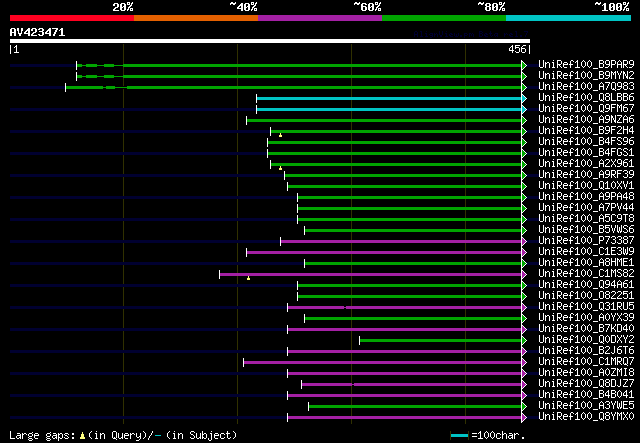
Task: Click the UniRef100_Q31RU5 label
Action: [x=586, y=307]
